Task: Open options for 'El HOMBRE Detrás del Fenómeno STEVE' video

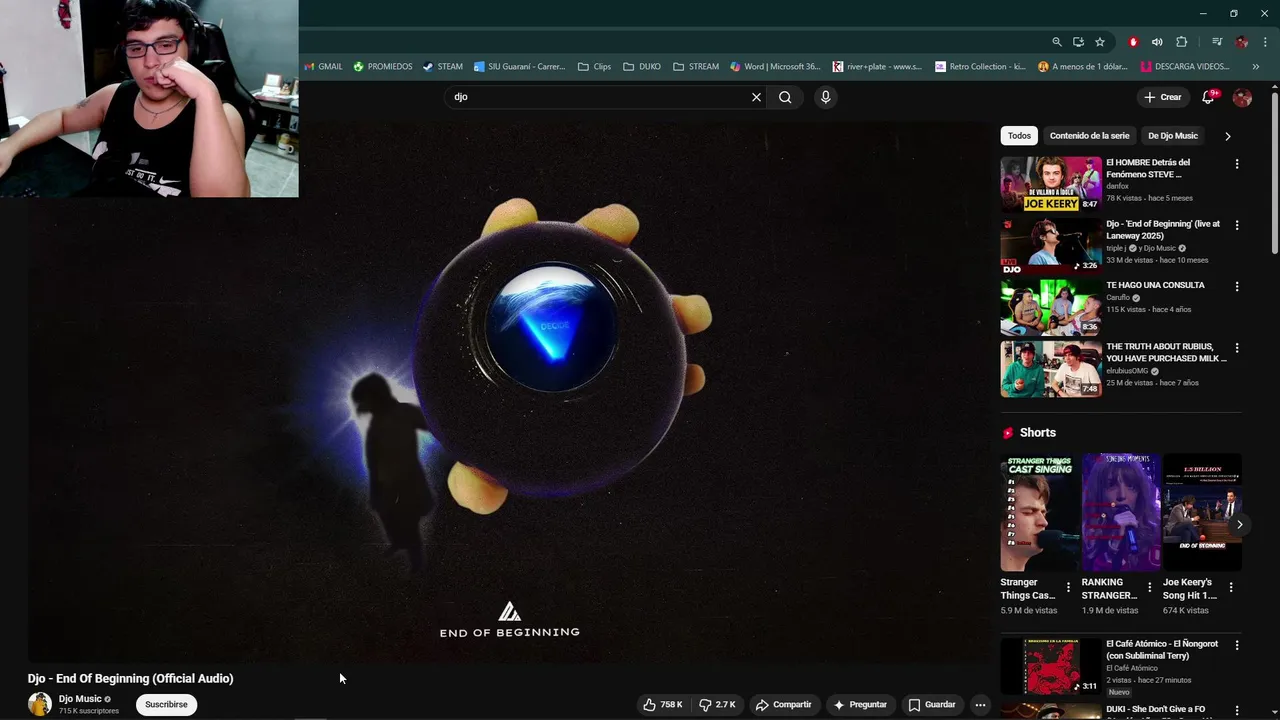Action: (1237, 164)
